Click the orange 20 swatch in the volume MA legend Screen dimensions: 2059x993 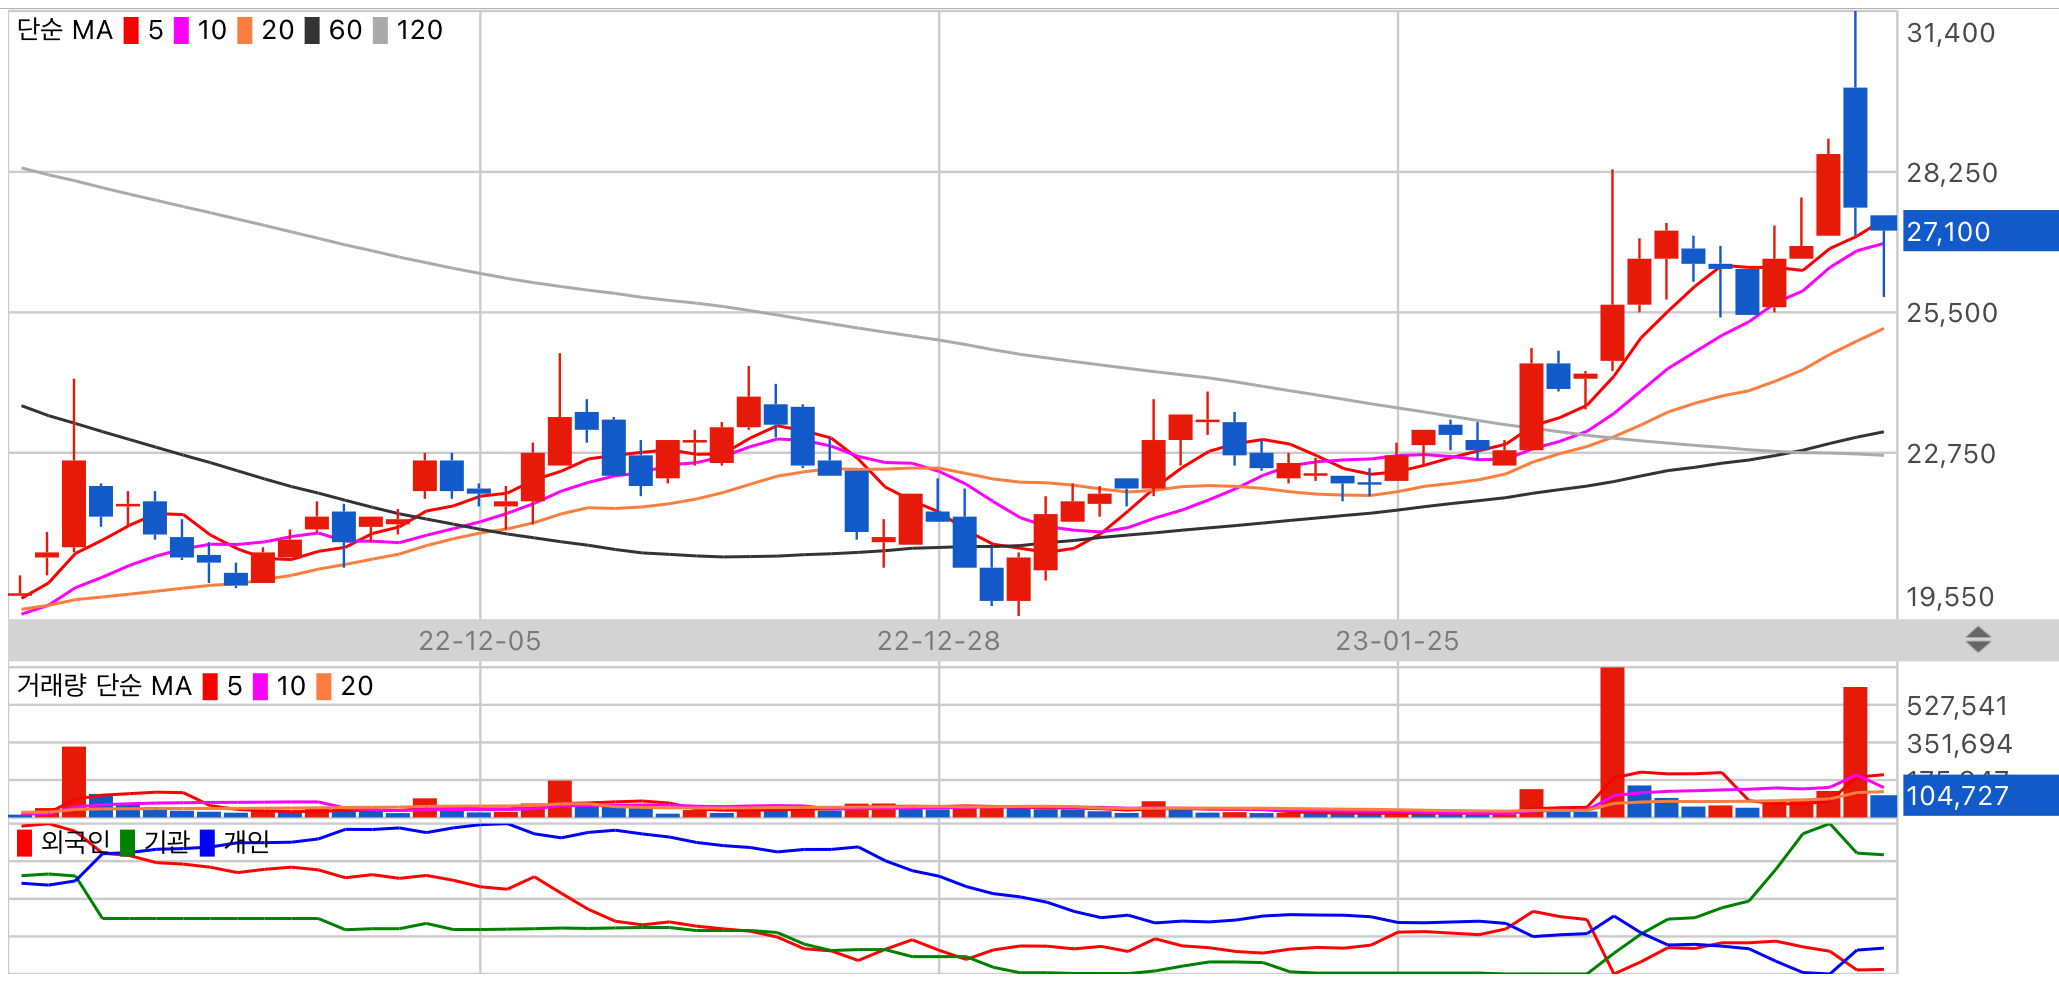(x=324, y=687)
